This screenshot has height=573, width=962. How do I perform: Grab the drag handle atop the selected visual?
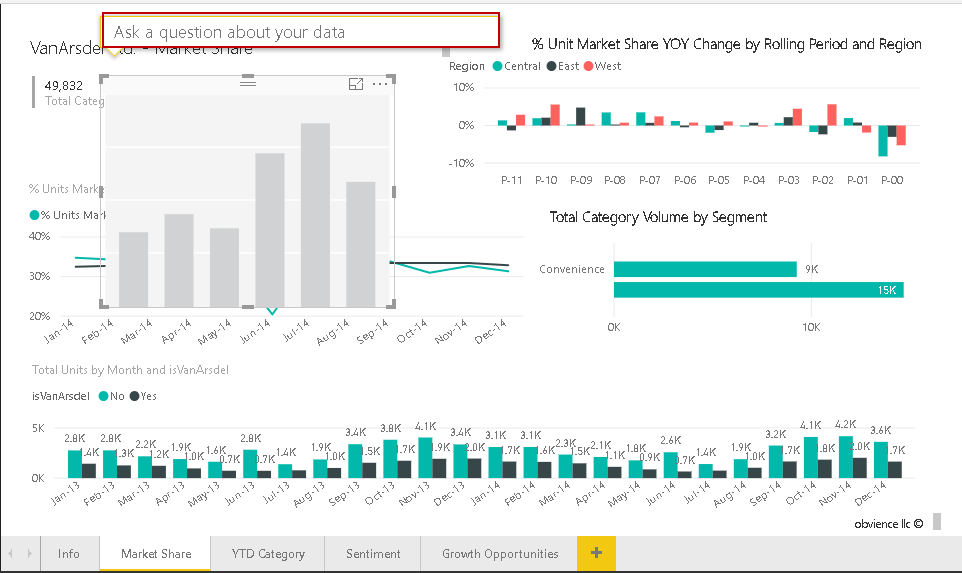pos(248,83)
